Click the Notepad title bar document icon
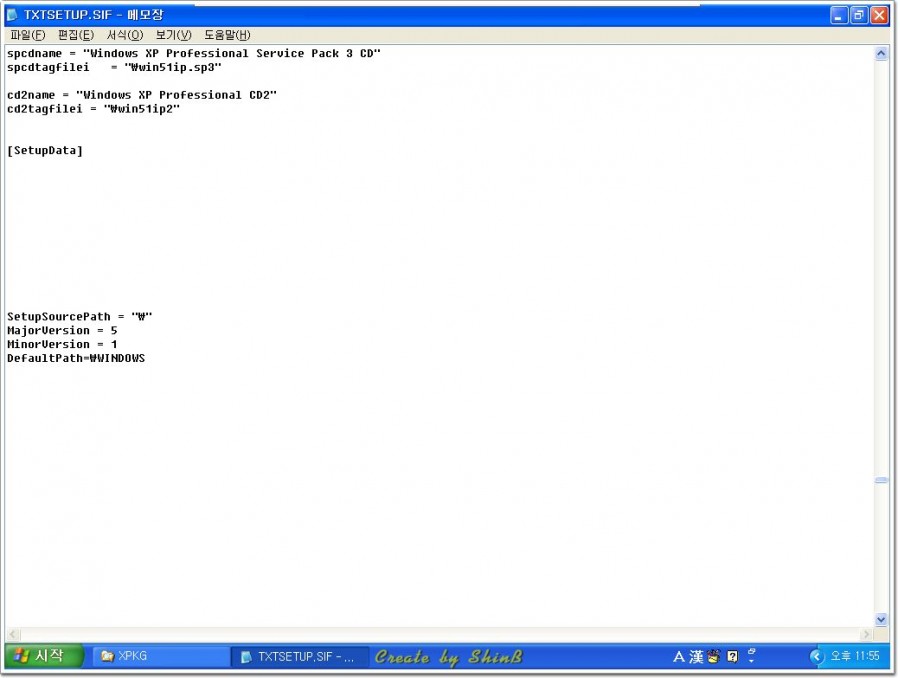The height and width of the screenshot is (678, 900). pyautogui.click(x=13, y=14)
